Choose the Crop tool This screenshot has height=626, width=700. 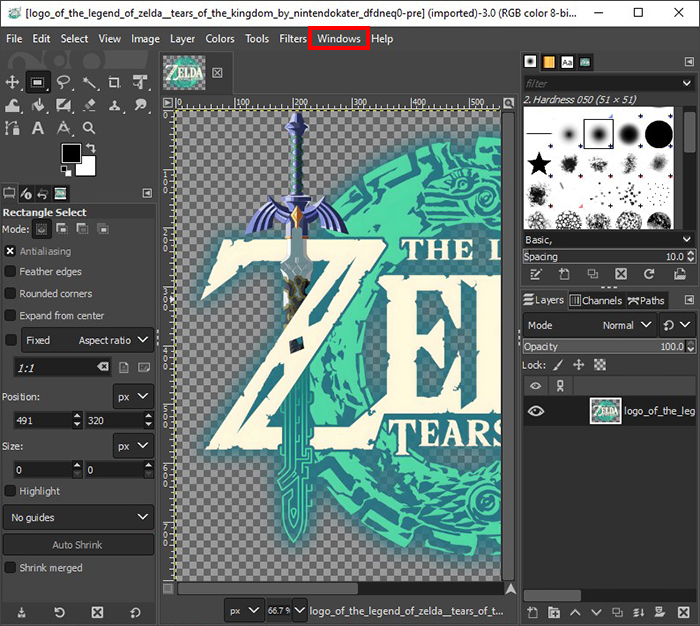[114, 82]
